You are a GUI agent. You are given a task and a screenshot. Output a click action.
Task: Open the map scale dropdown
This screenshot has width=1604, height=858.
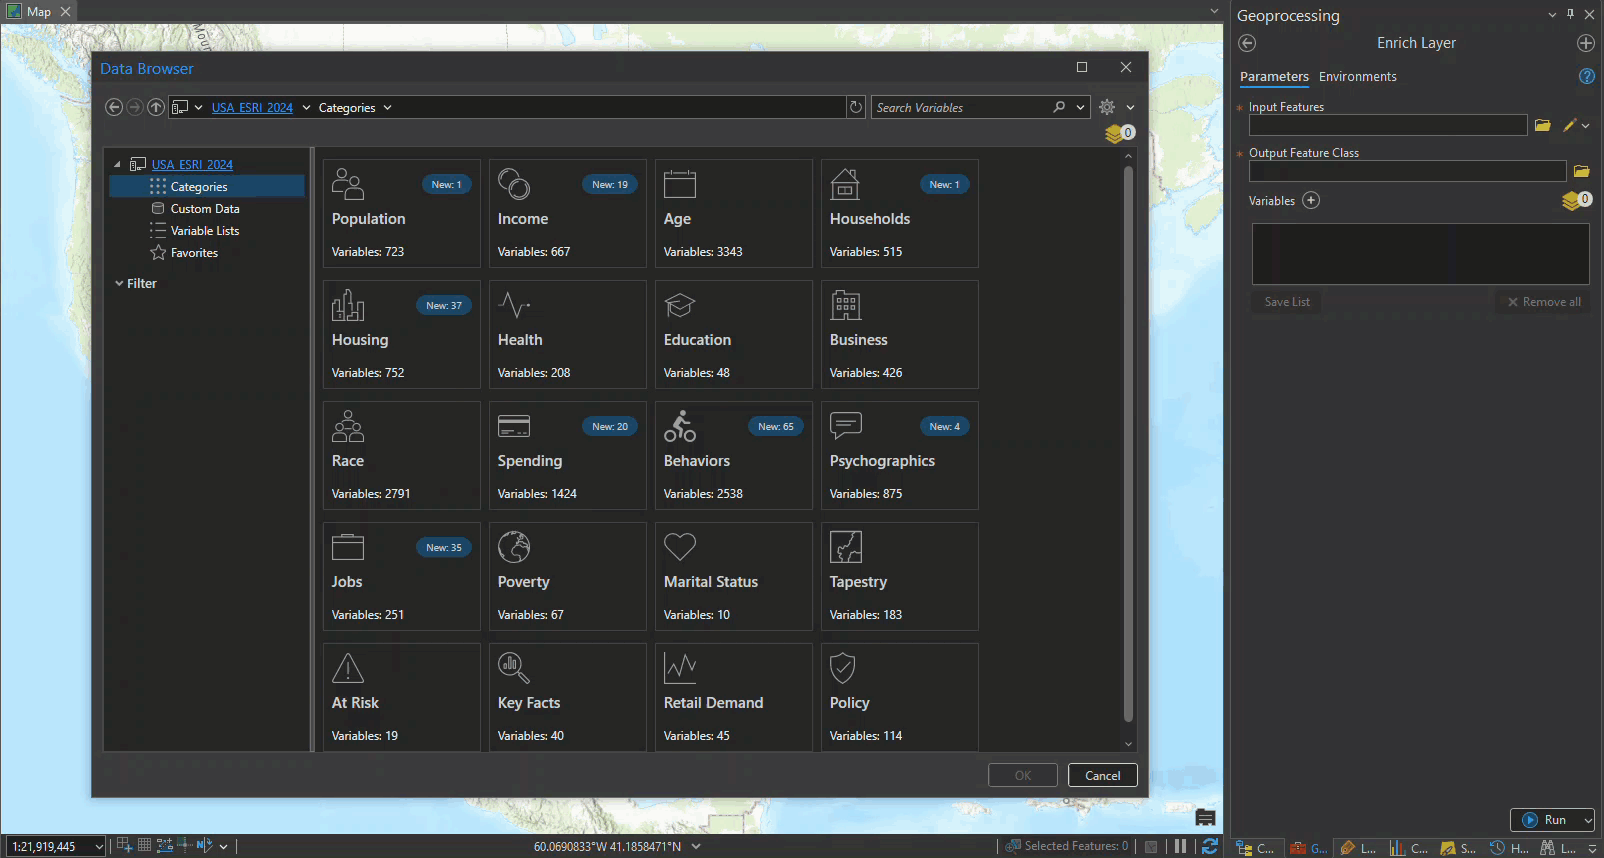tap(98, 847)
